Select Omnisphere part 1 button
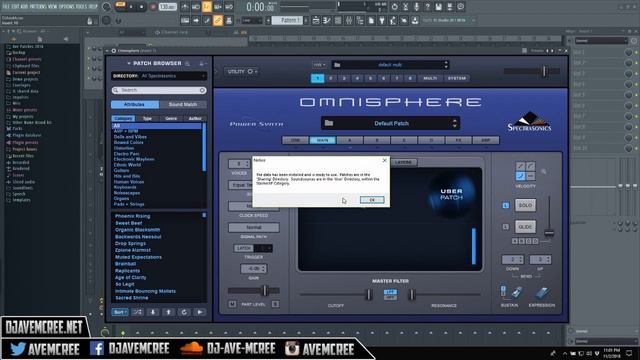The width and height of the screenshot is (640, 360). (318, 78)
